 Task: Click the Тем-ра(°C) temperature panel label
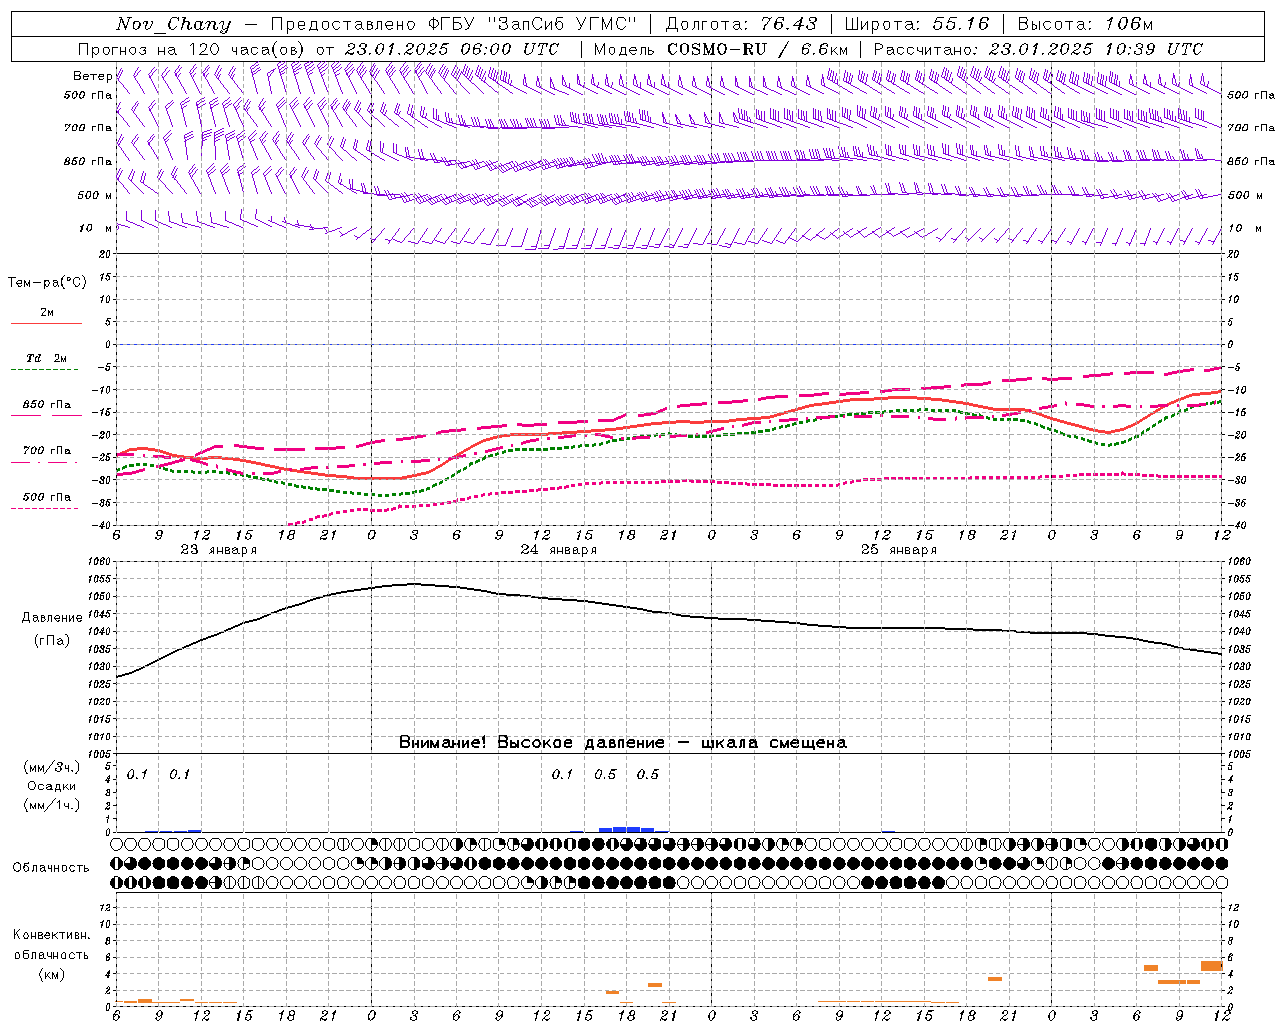coord(47,283)
